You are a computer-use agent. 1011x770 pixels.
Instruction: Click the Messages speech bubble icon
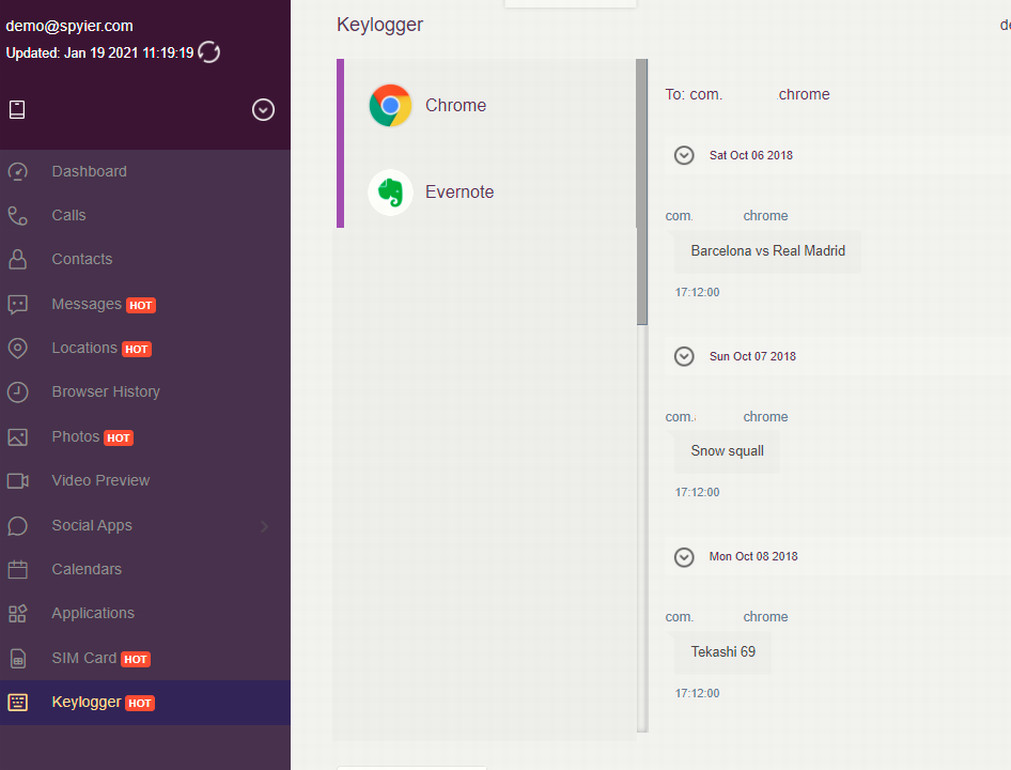click(x=17, y=304)
